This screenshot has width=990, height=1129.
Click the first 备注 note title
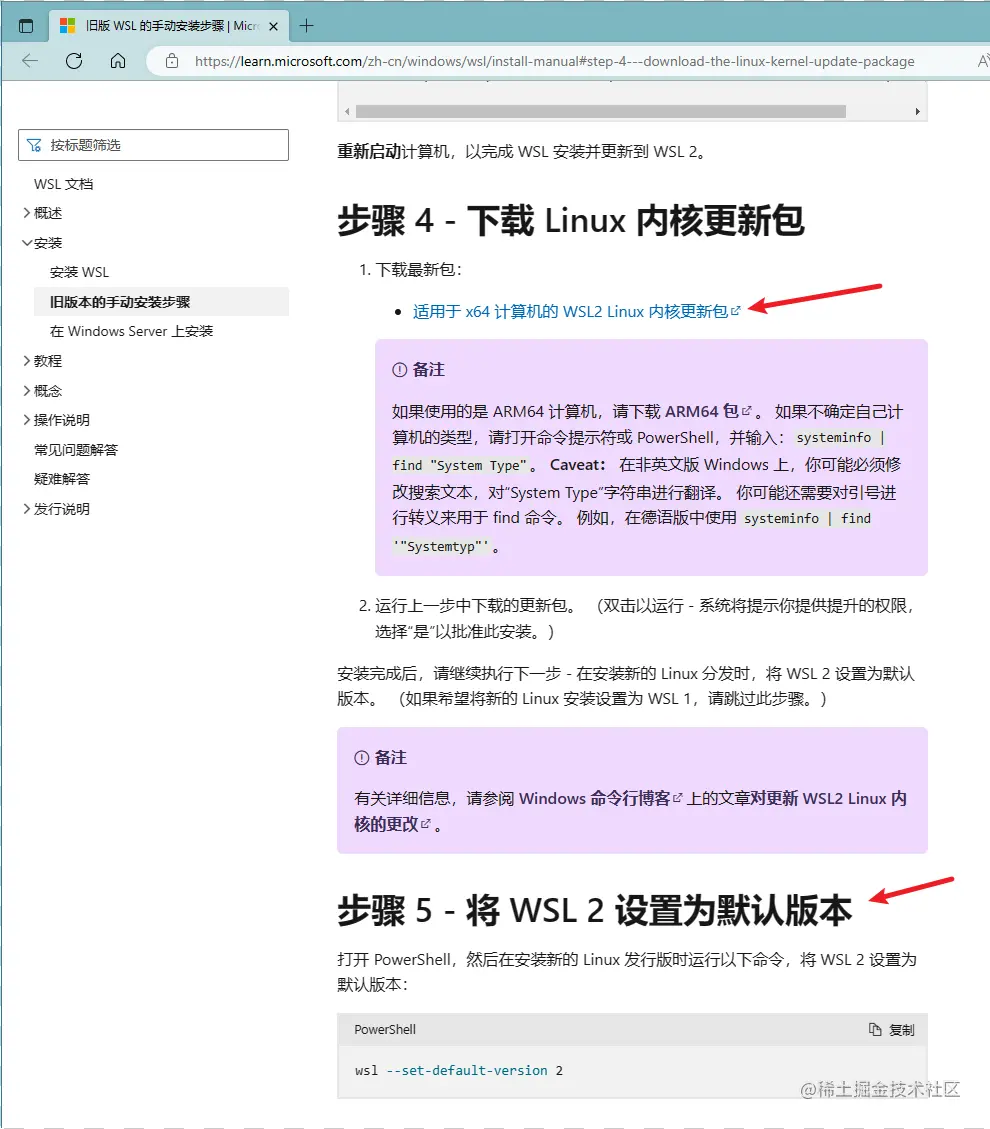(x=428, y=369)
